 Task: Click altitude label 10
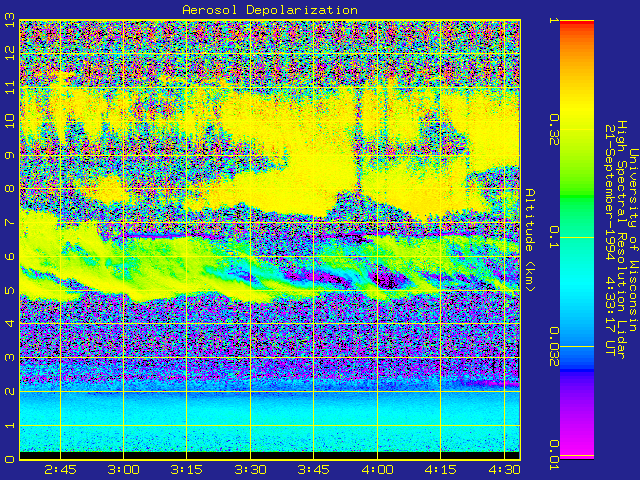(x=10, y=121)
